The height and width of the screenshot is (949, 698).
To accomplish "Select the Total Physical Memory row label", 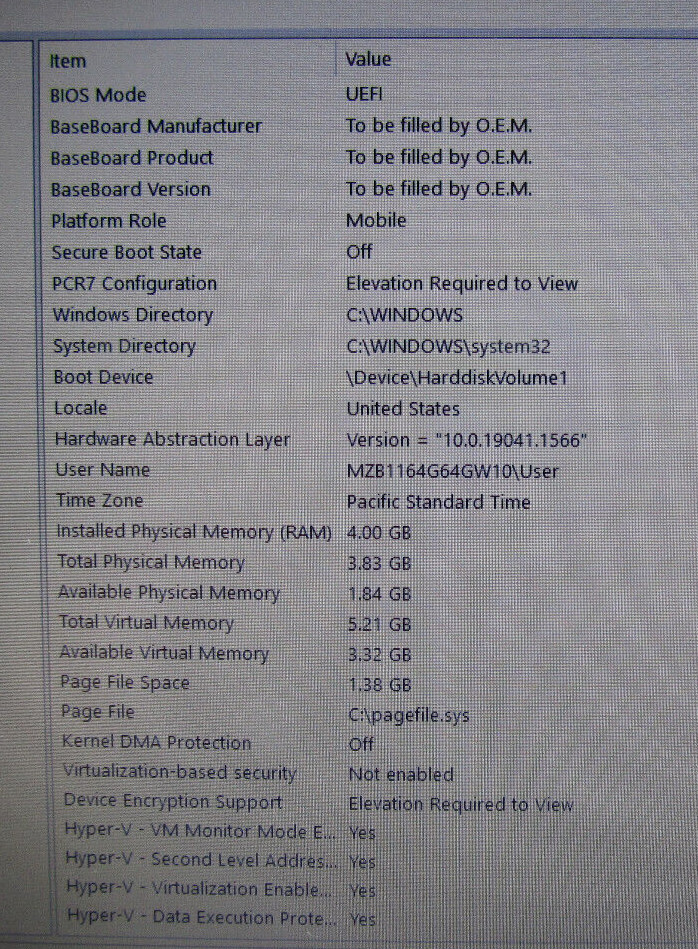I will (151, 562).
